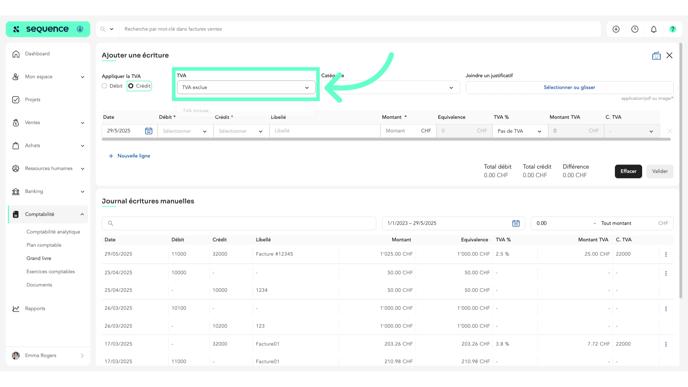Click the Effacer button
Screen dimensions: 688x387
pyautogui.click(x=628, y=172)
